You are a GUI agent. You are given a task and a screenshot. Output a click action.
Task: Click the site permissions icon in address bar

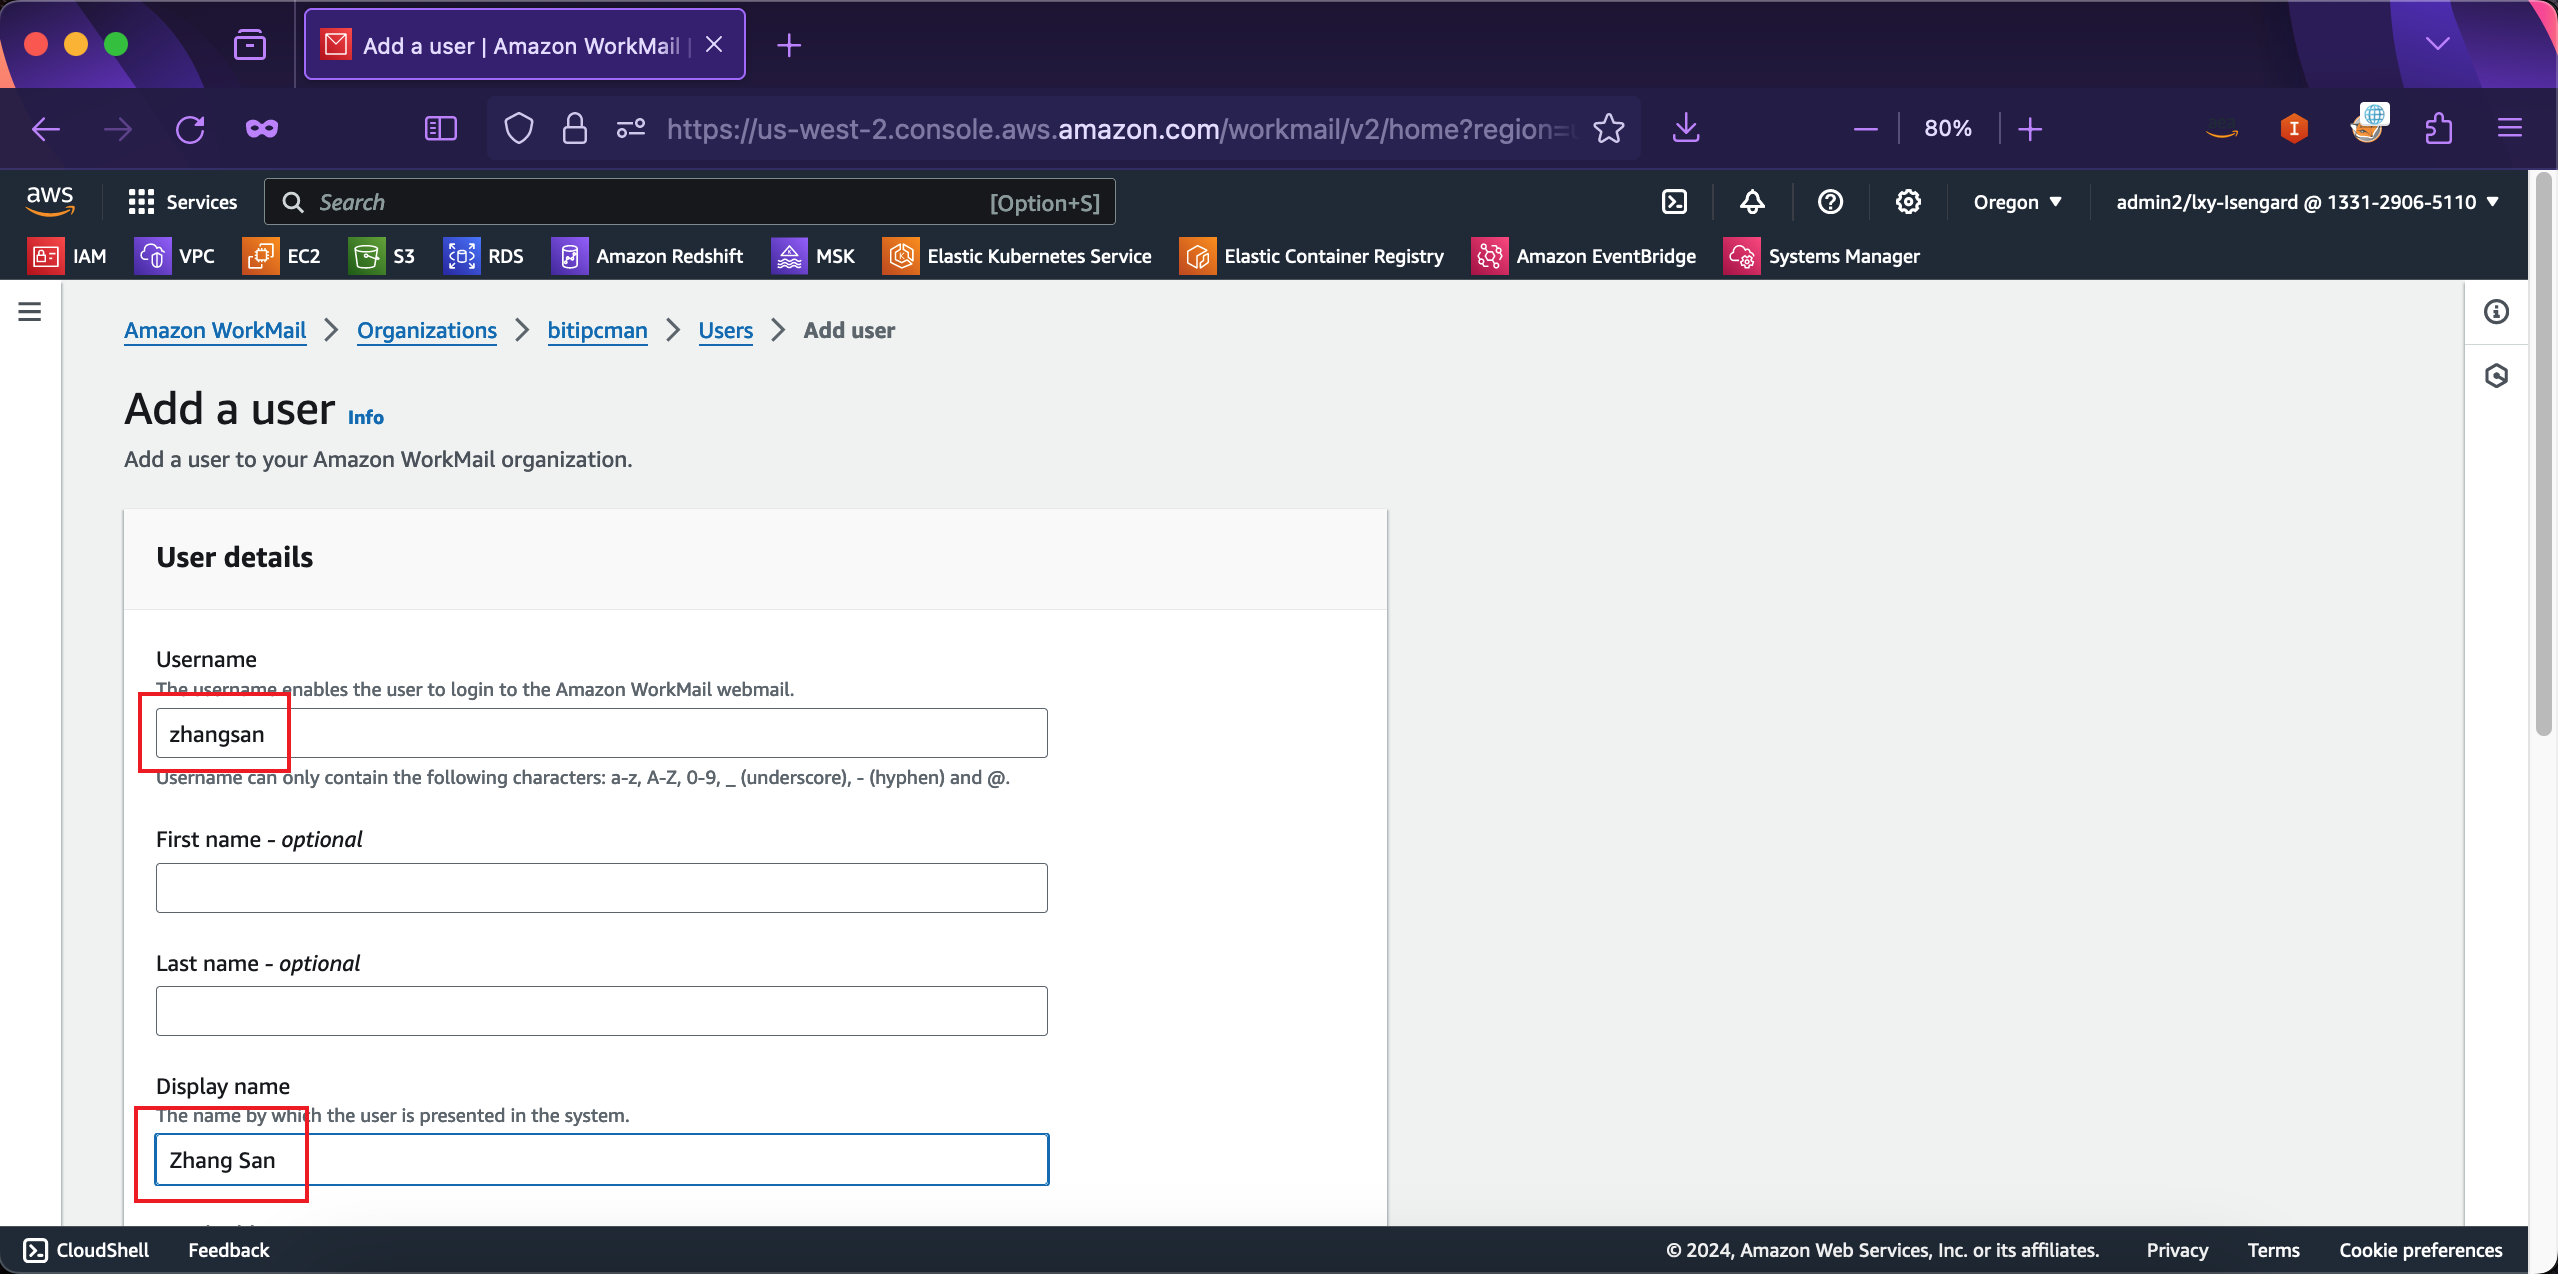[631, 129]
